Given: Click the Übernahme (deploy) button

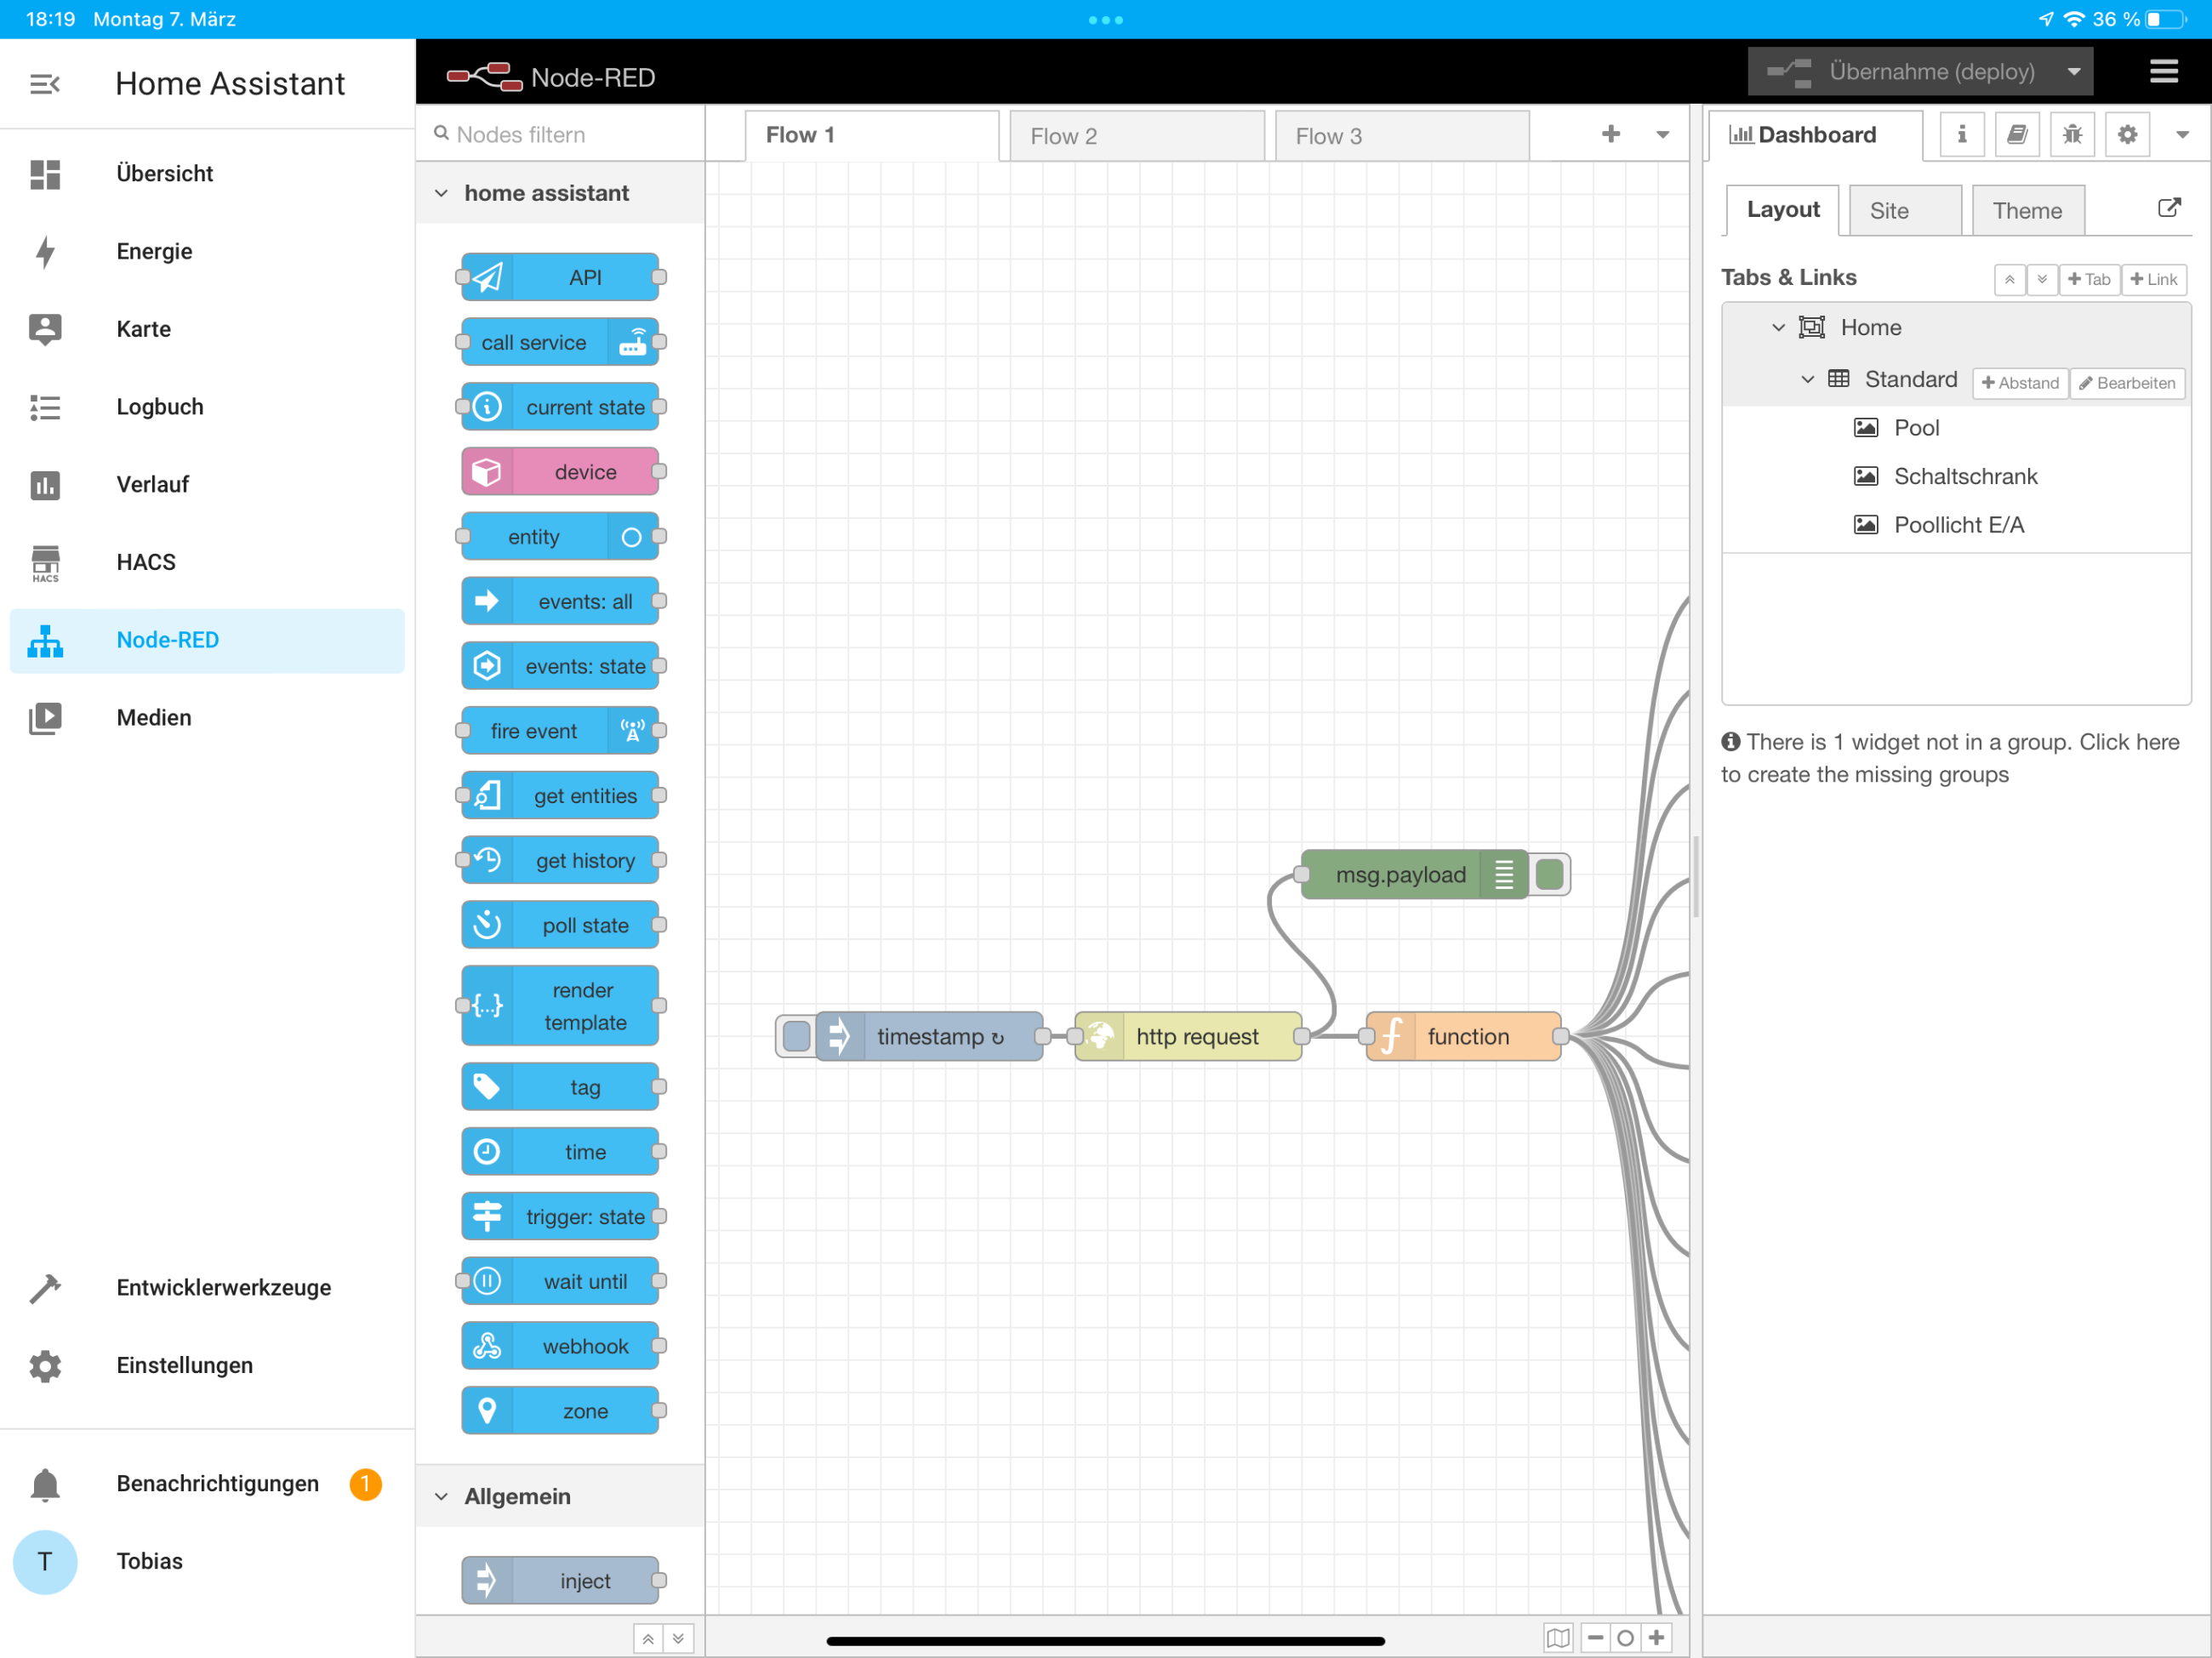Looking at the screenshot, I should [x=1901, y=72].
